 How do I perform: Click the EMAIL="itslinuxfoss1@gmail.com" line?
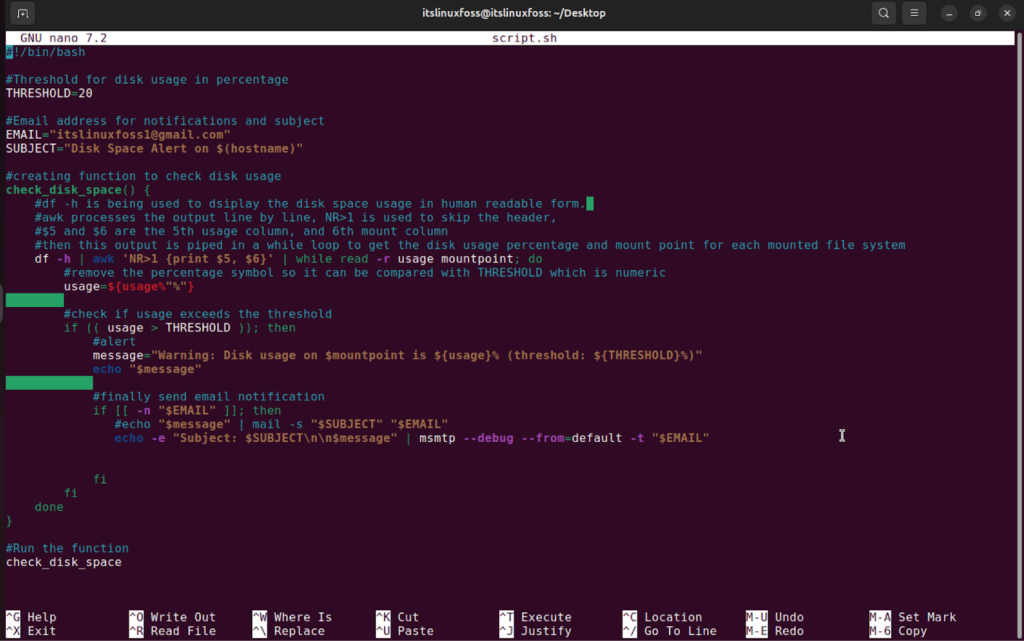118,134
